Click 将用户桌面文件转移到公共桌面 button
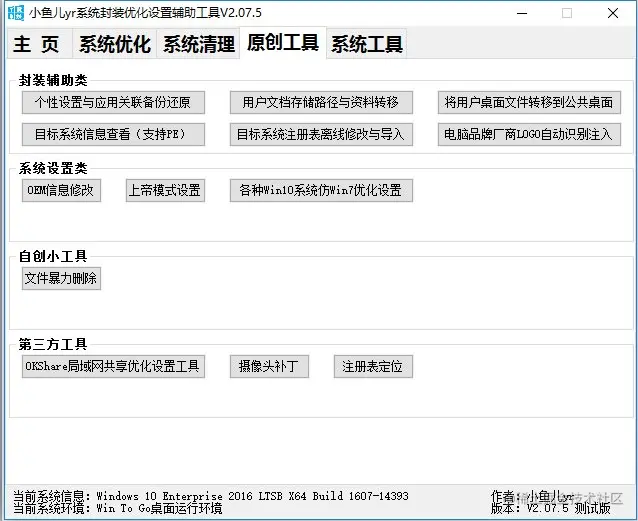The height and width of the screenshot is (521, 638). point(529,102)
